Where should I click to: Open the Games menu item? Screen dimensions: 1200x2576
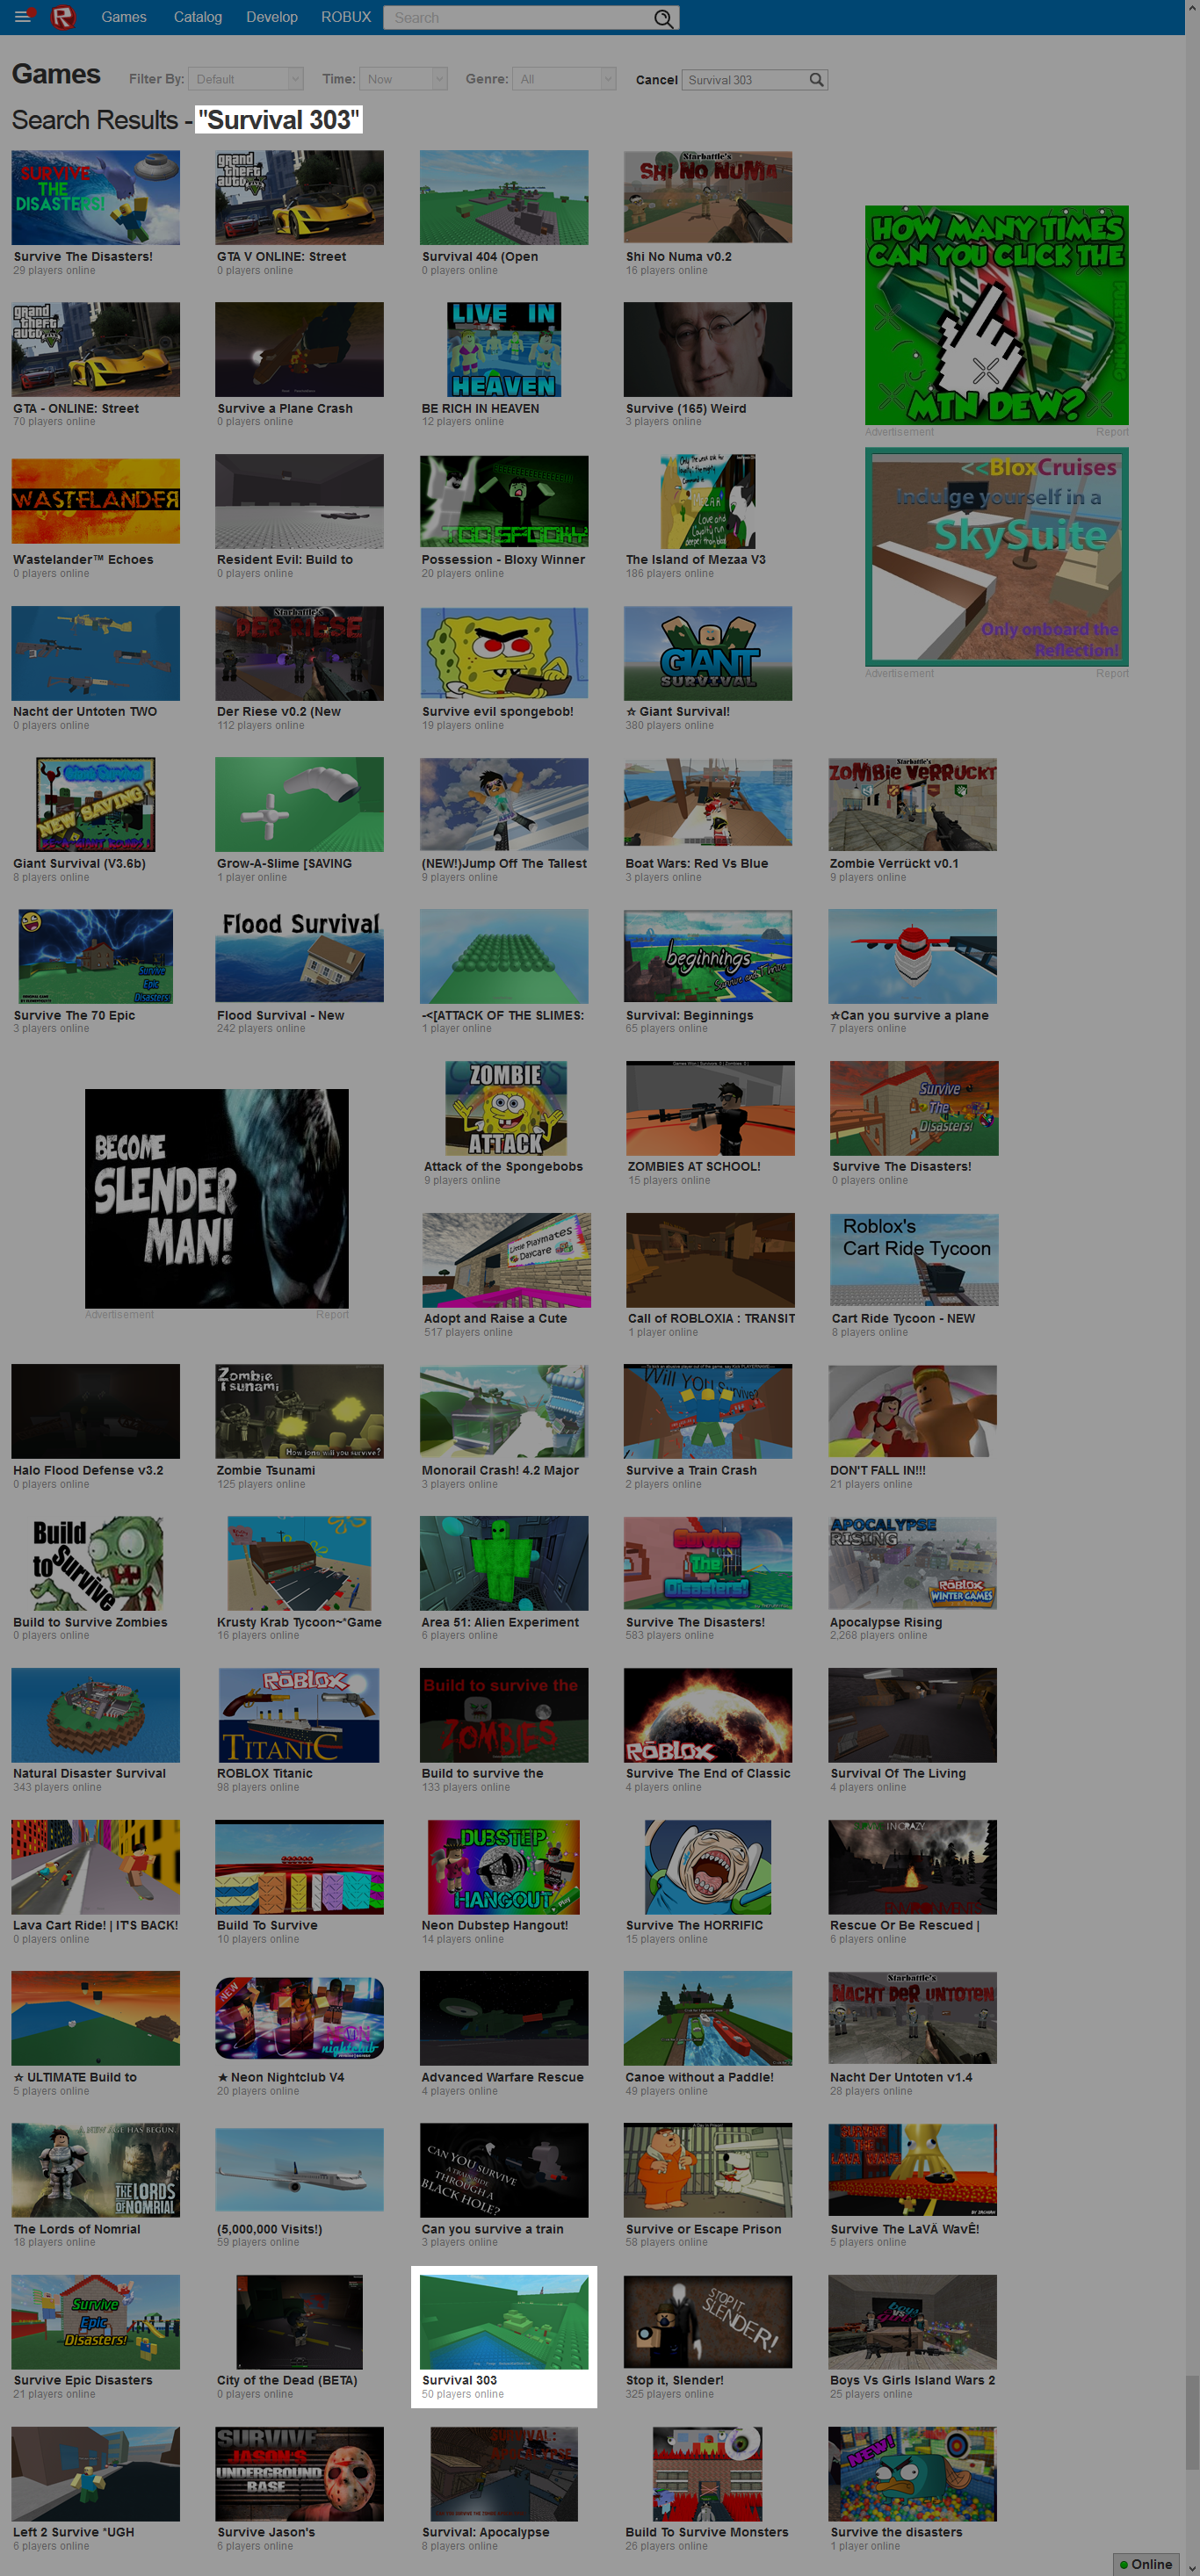click(x=124, y=17)
